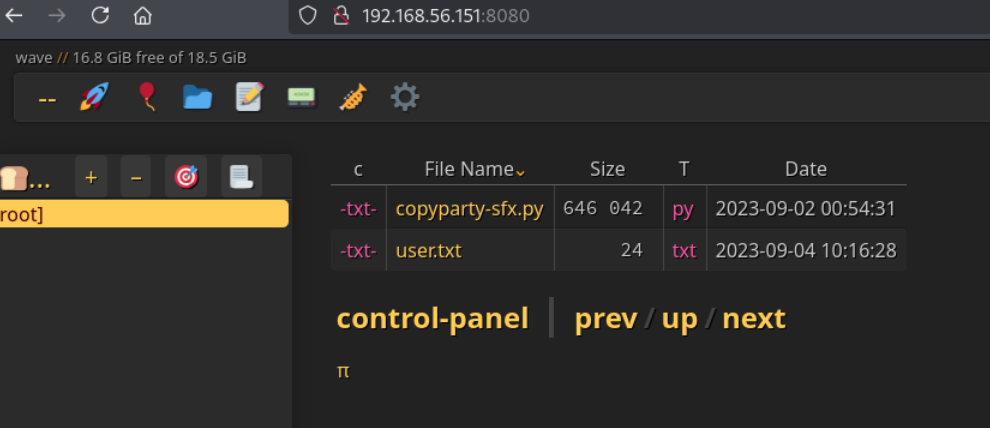Open the gear settings tab
The width and height of the screenshot is (990, 428).
click(x=405, y=97)
